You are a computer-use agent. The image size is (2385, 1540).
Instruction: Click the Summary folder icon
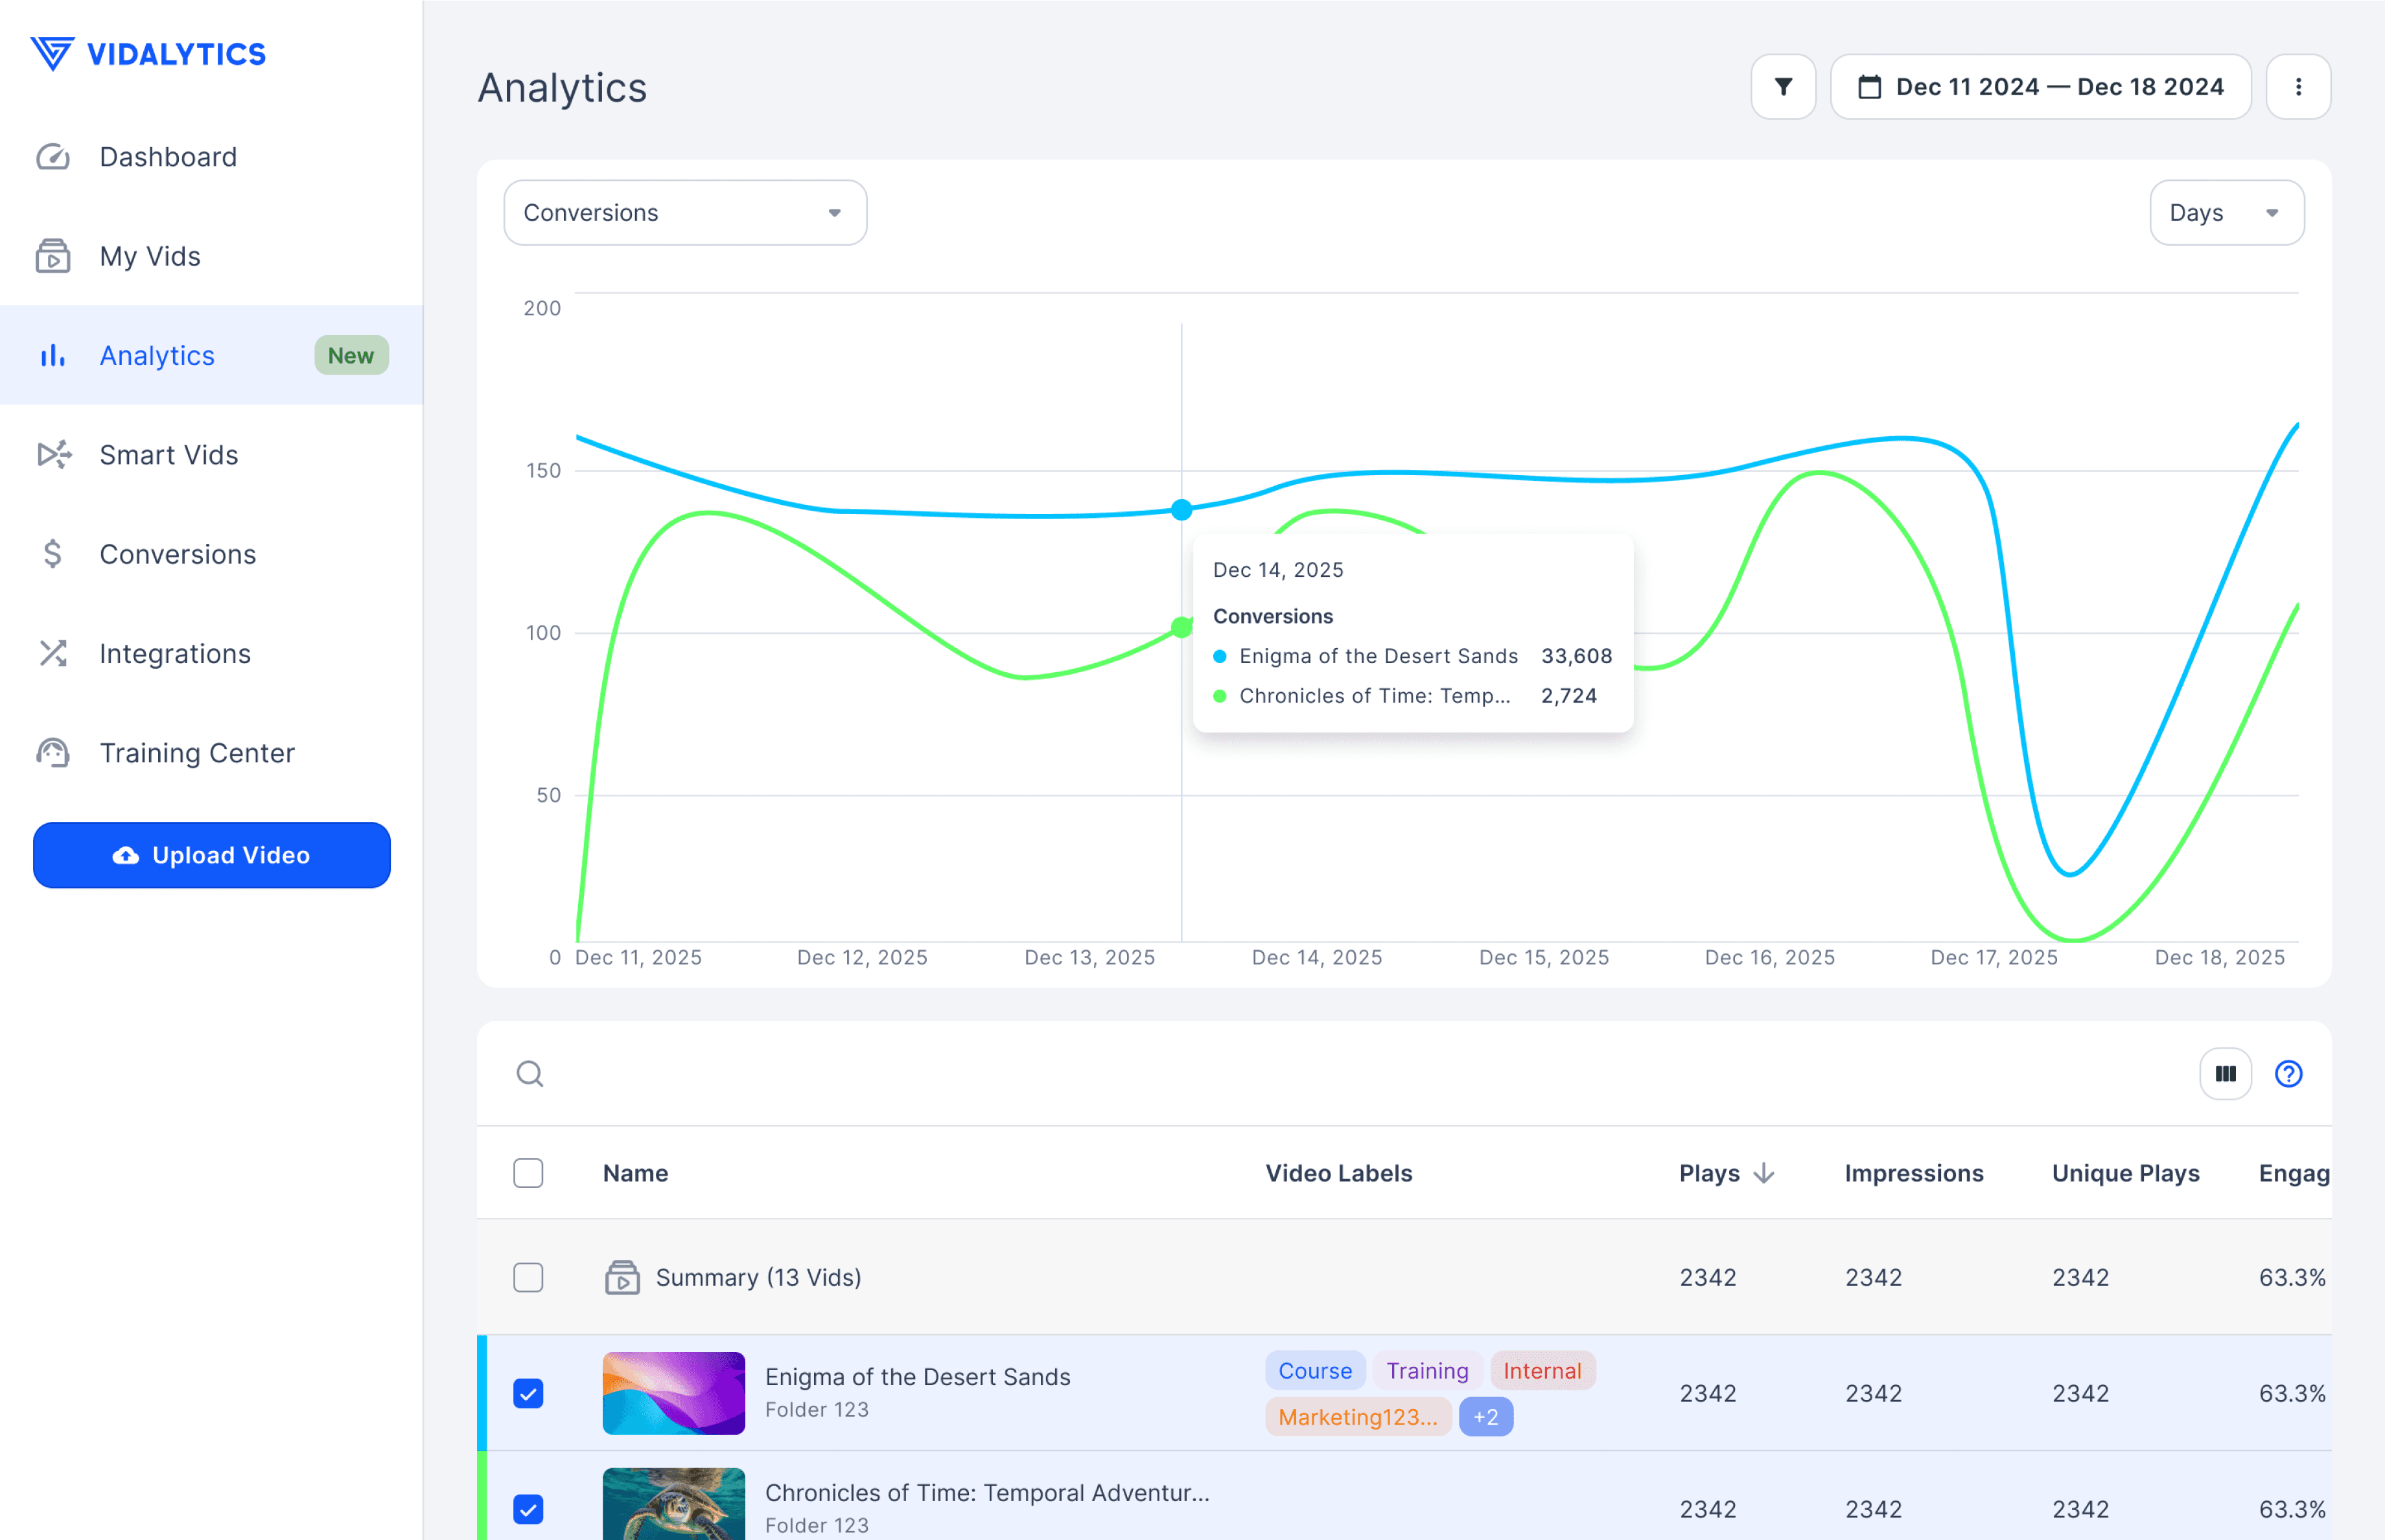pos(622,1277)
